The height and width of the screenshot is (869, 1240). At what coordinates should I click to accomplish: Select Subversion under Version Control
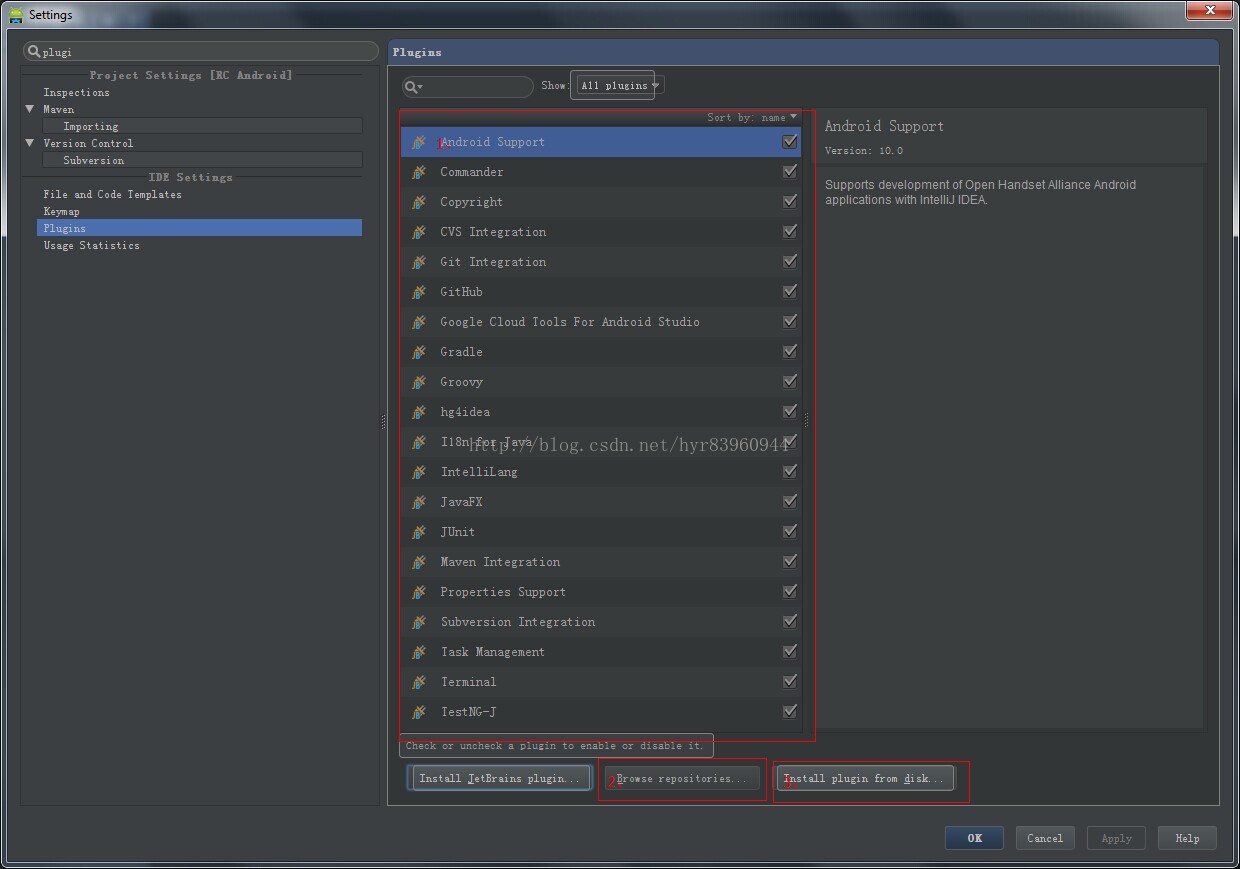click(x=200, y=160)
